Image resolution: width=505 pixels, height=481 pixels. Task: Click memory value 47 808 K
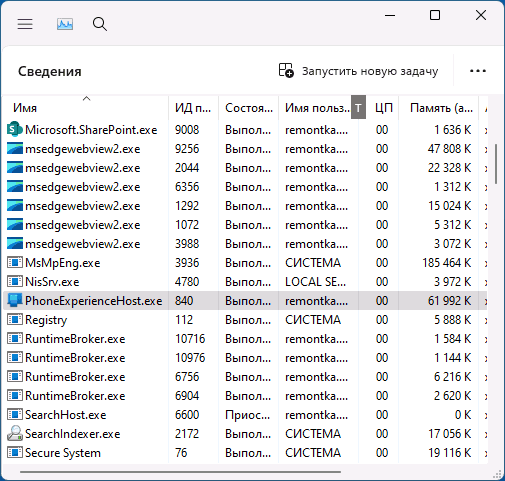(449, 149)
